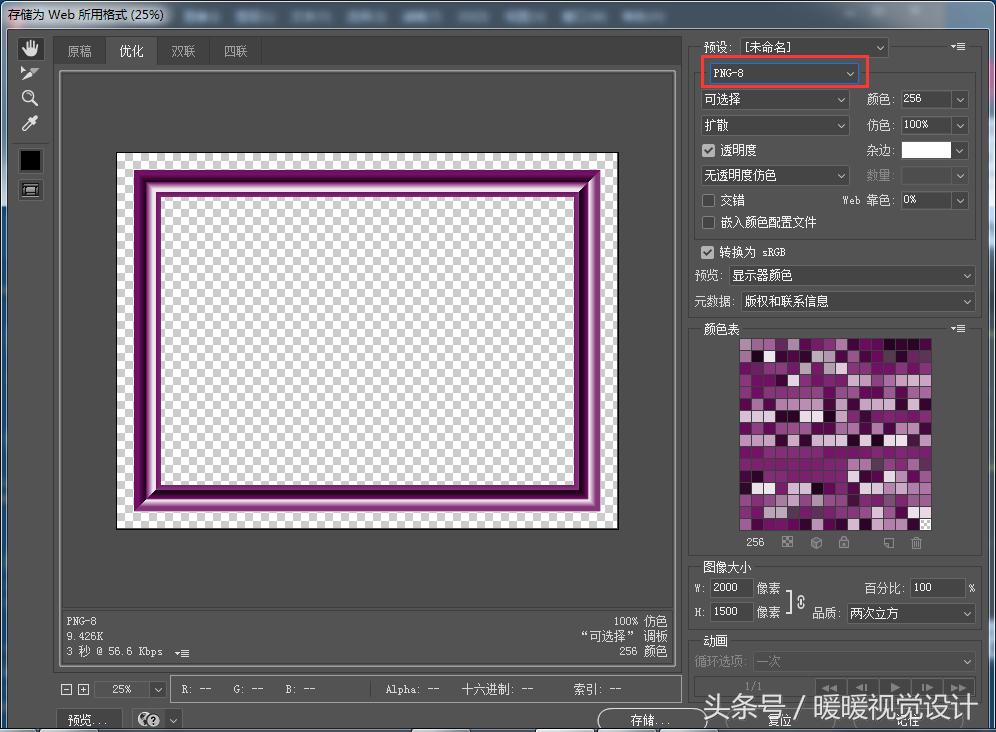Disable the 透明度 checkbox

pos(709,150)
